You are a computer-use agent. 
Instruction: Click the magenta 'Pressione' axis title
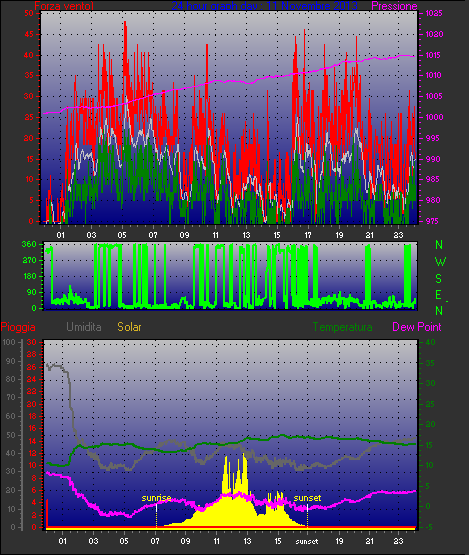[394, 6]
